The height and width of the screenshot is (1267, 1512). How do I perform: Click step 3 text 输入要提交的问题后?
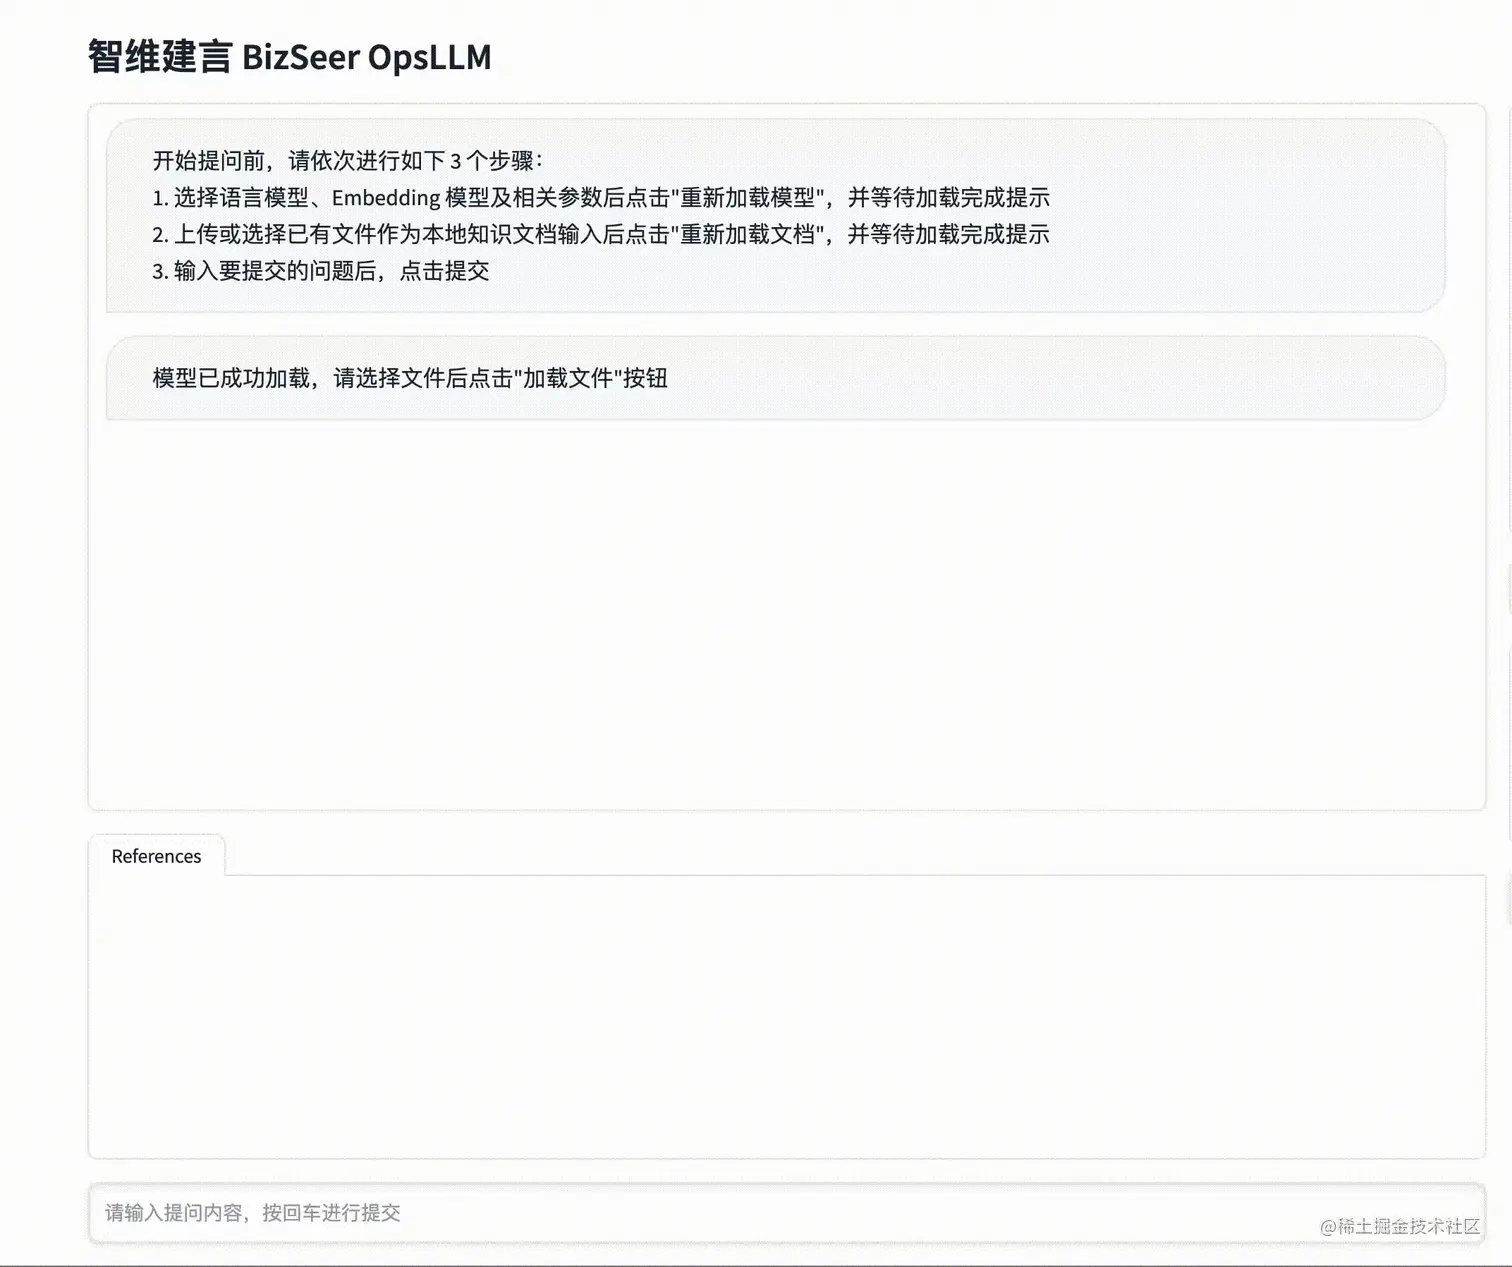coord(321,271)
